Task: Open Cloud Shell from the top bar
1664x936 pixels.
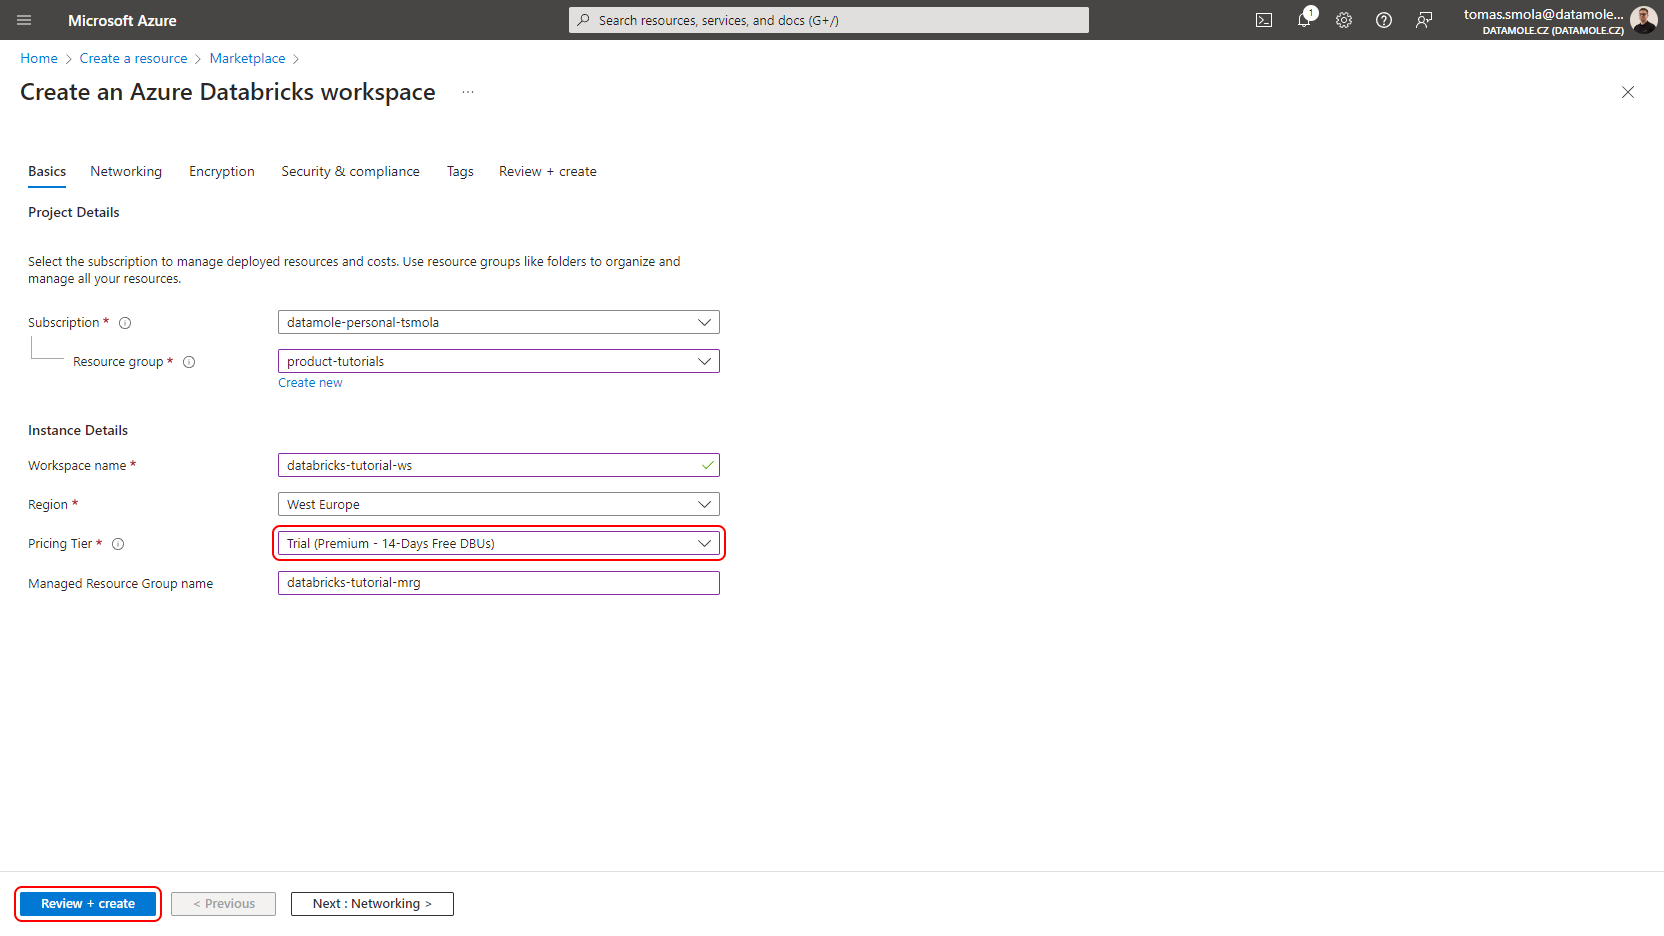Action: pos(1264,20)
